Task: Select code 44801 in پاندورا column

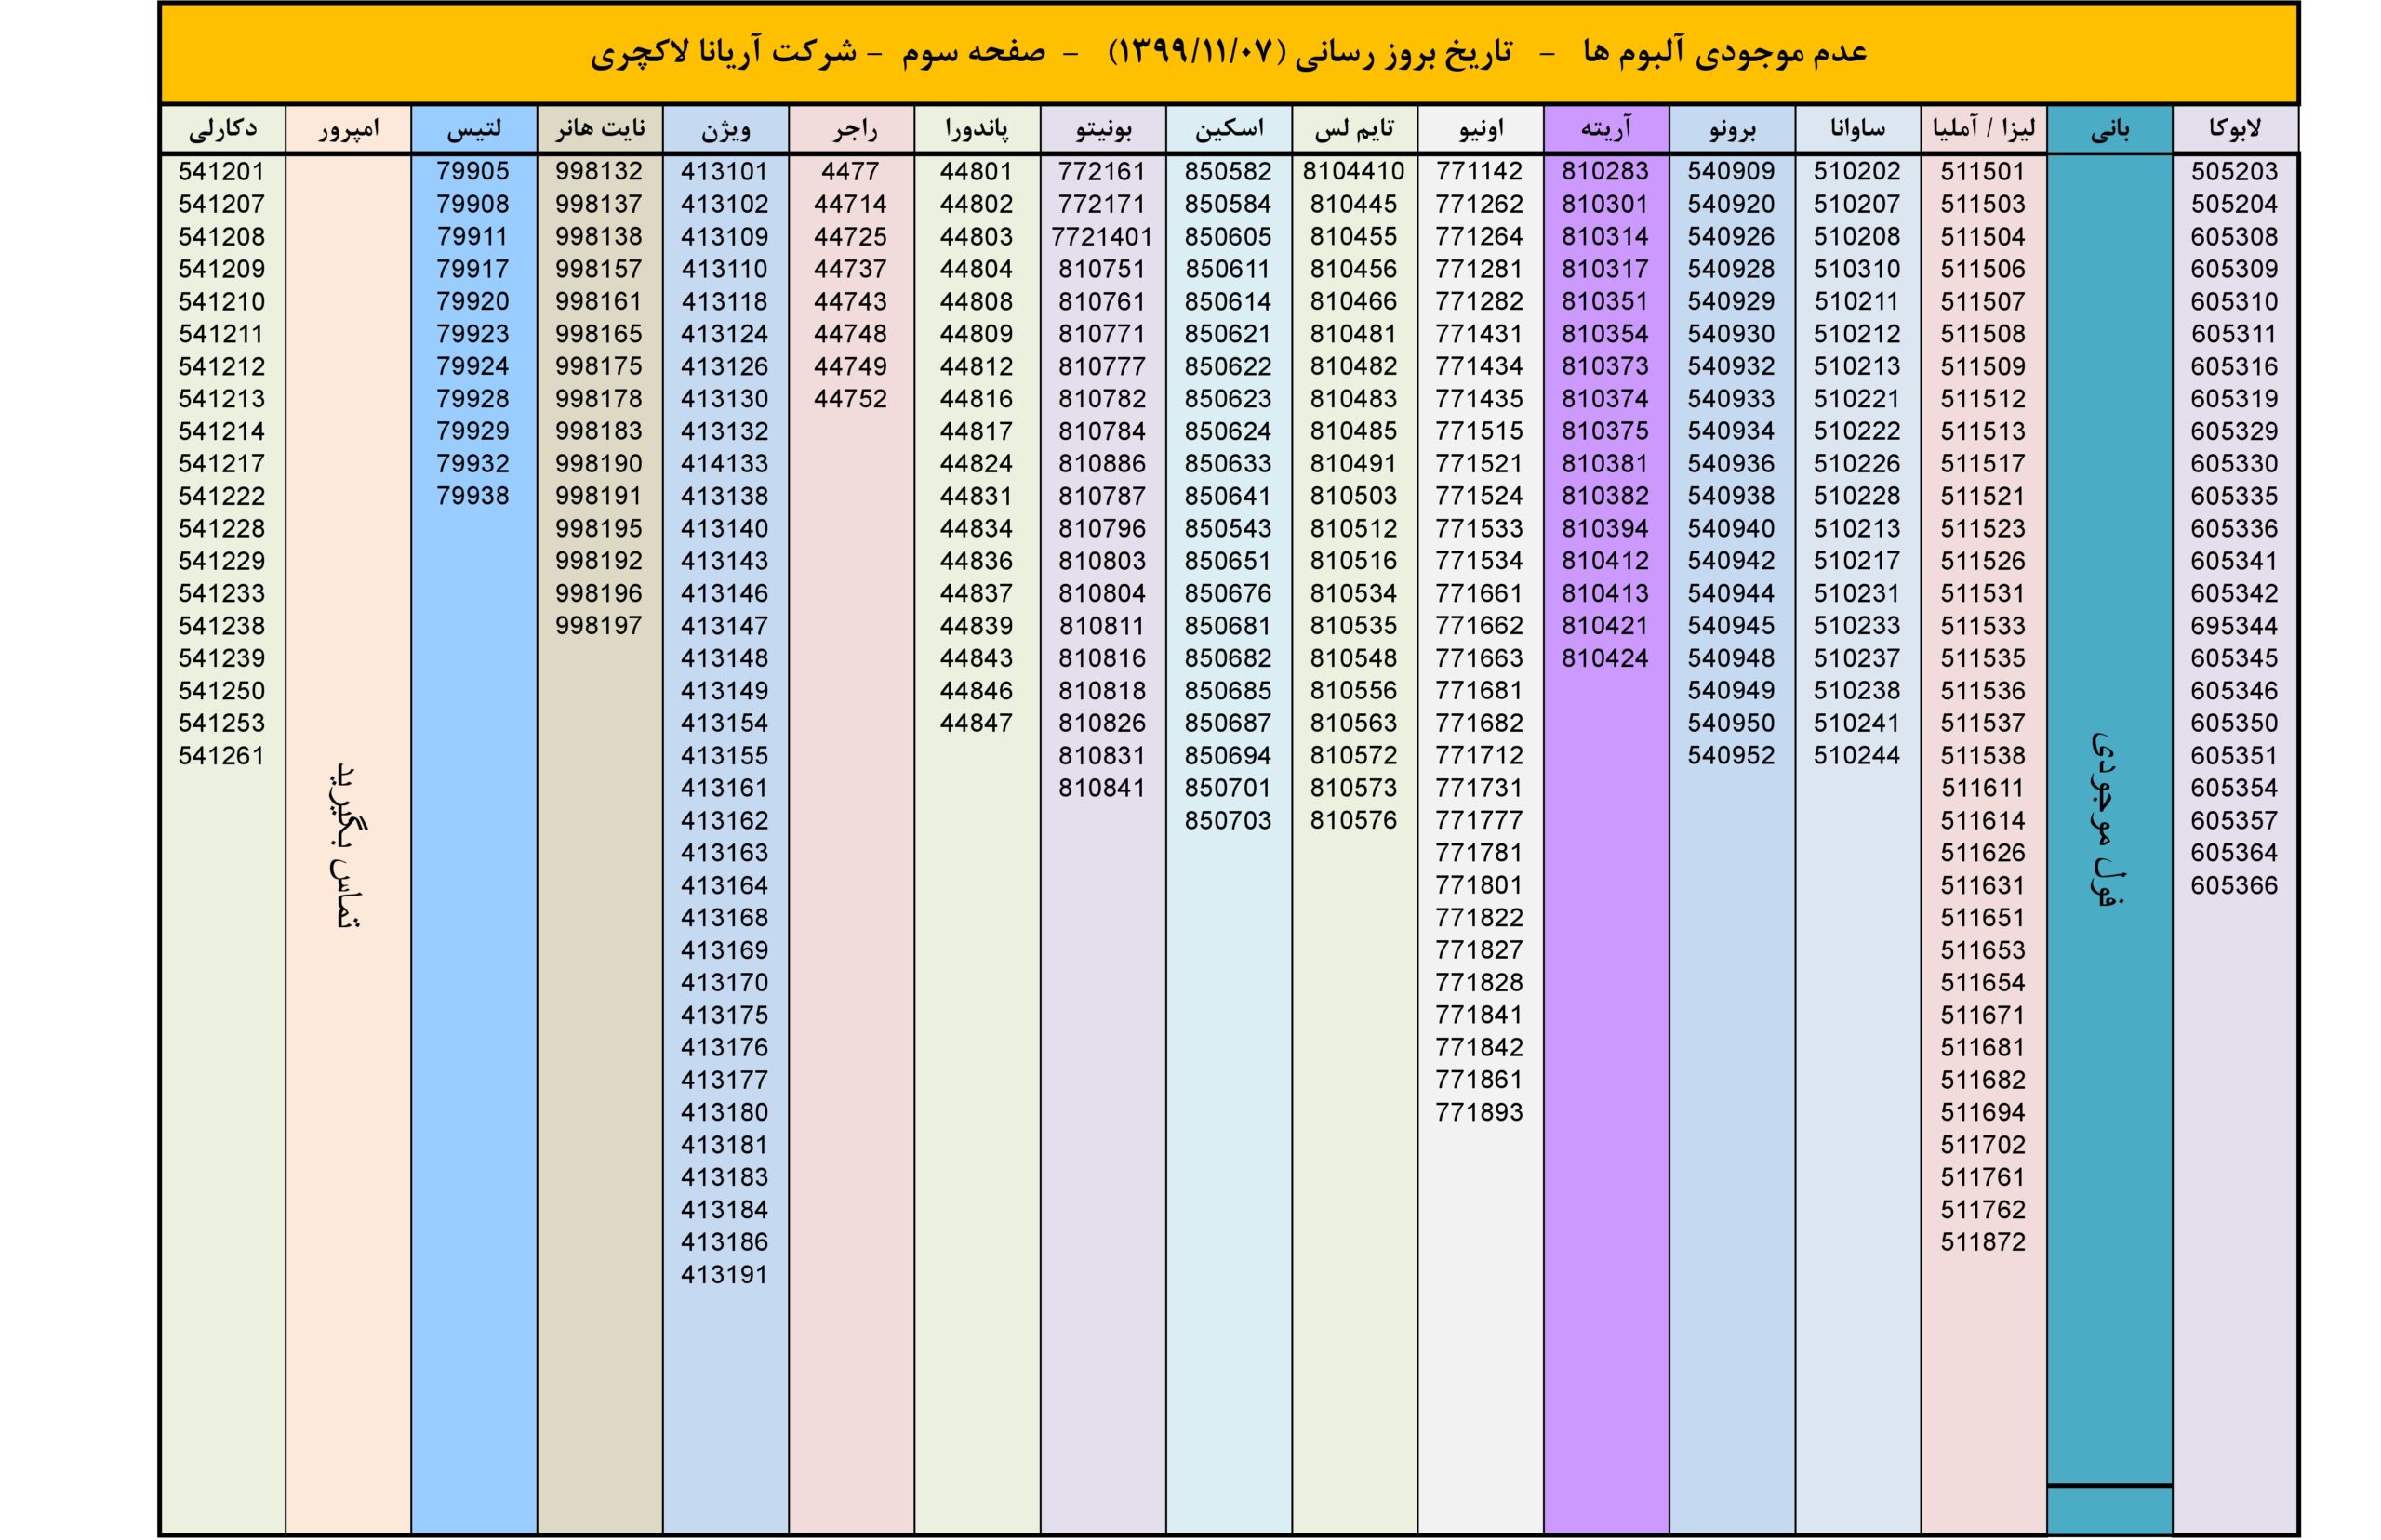Action: (976, 171)
